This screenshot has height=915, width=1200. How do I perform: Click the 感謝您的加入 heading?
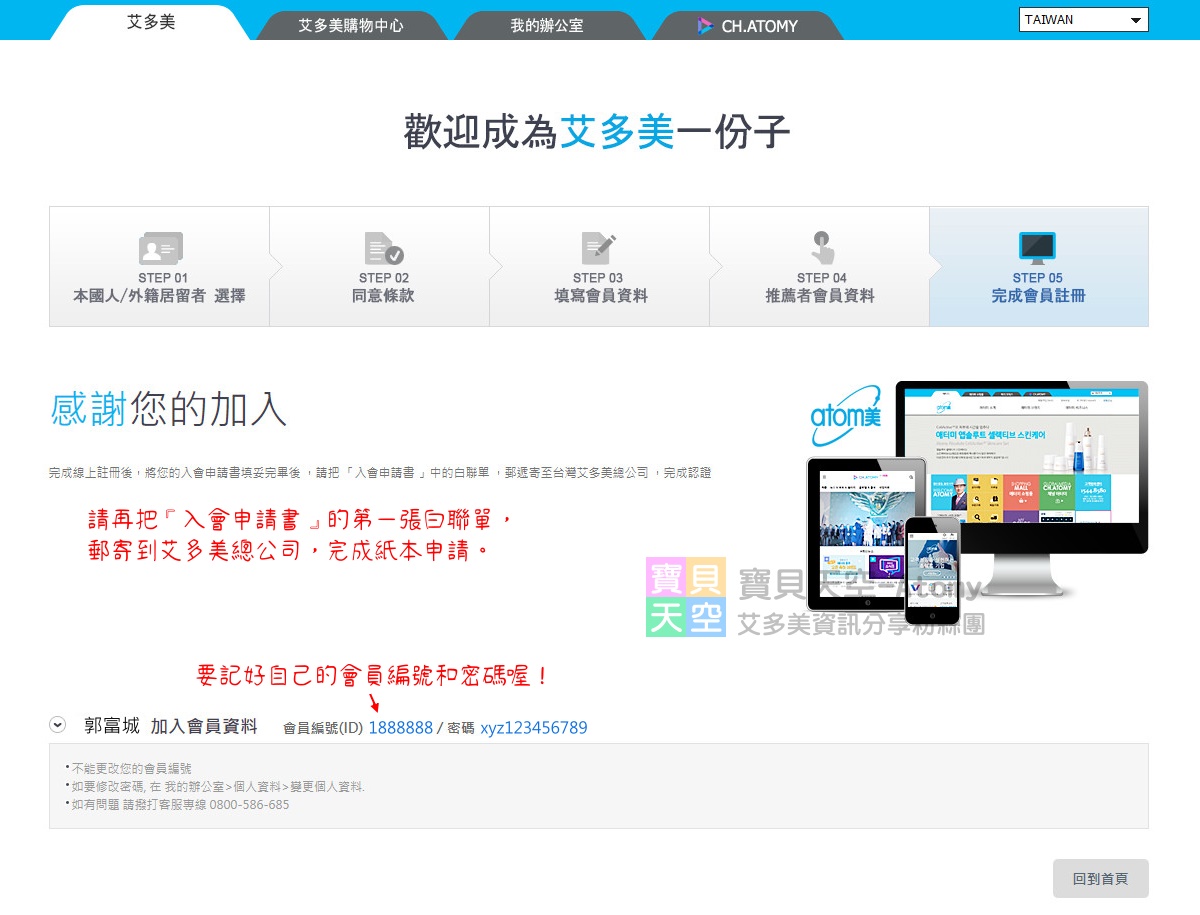[x=168, y=409]
